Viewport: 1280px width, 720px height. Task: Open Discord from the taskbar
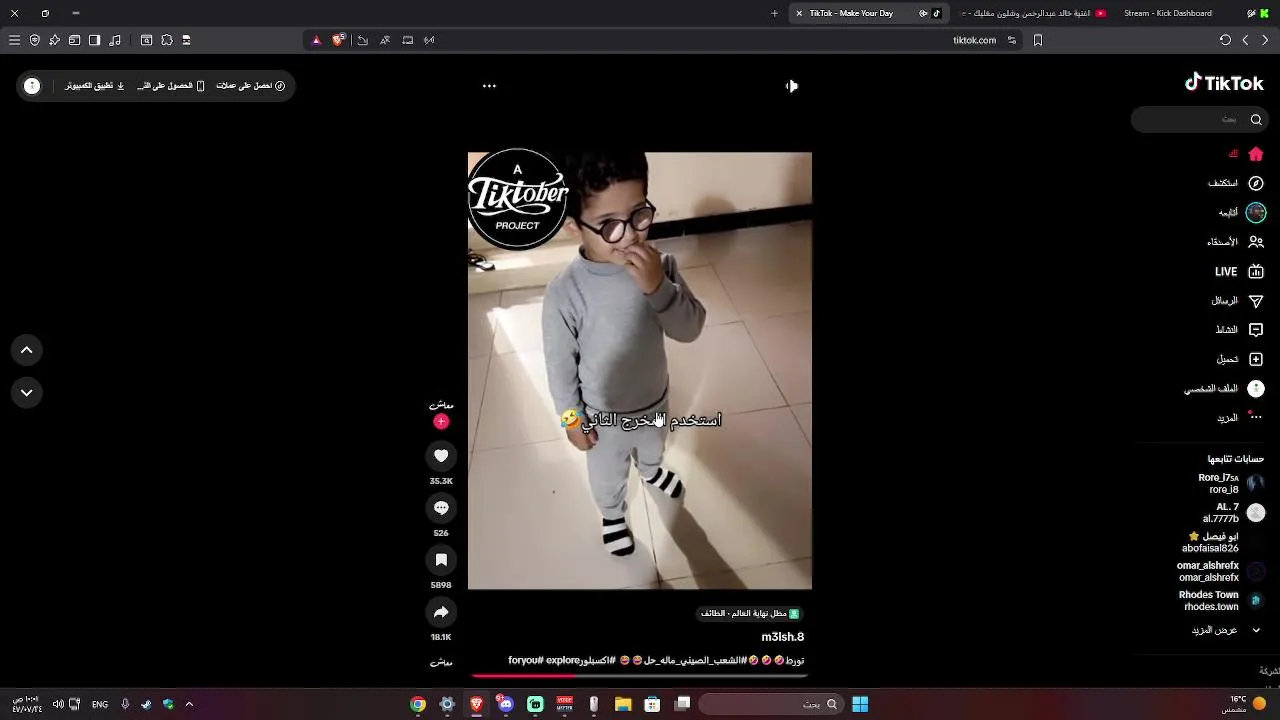506,704
